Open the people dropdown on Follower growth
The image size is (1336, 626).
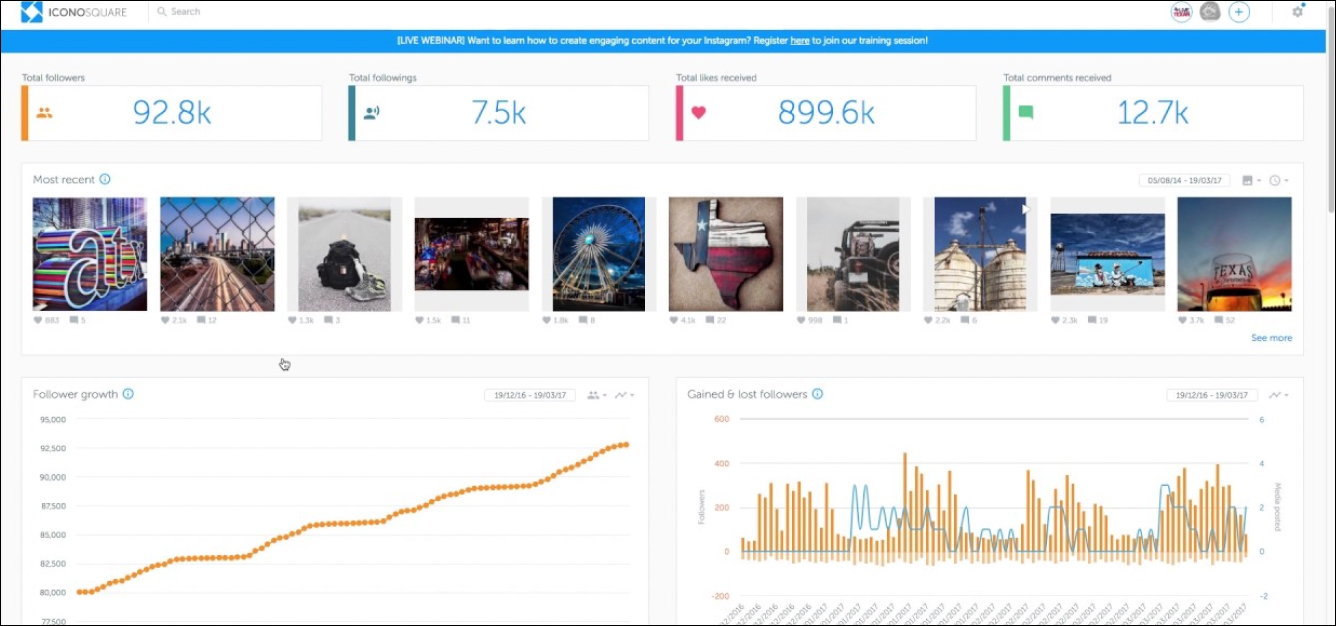point(596,395)
